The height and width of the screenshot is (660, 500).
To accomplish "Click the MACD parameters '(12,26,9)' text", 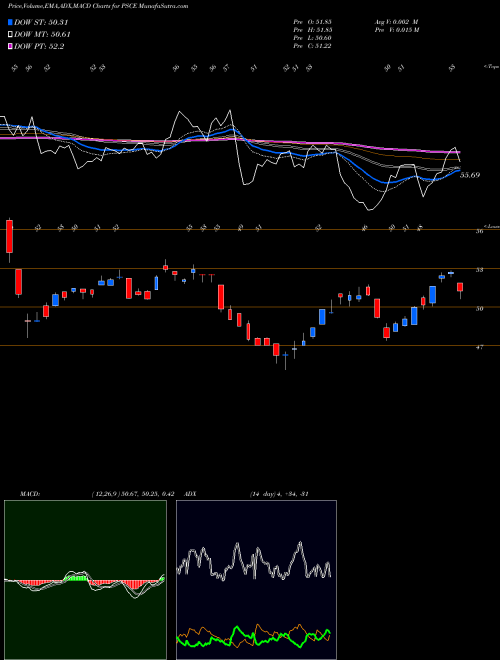I will tap(105, 494).
